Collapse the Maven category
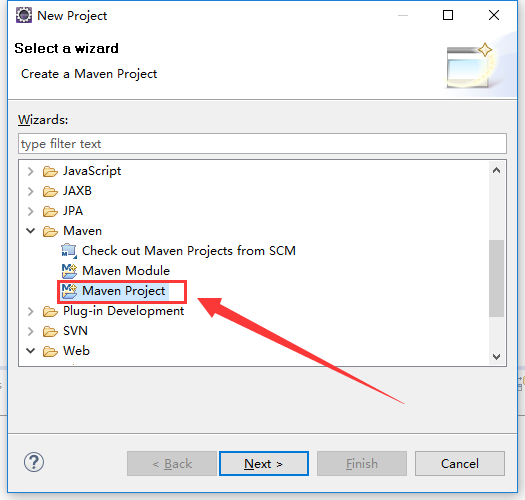The width and height of the screenshot is (525, 500). coord(31,231)
